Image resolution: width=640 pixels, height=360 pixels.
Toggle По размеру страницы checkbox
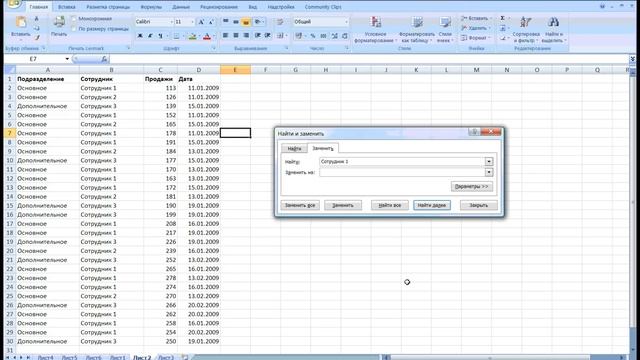74,29
